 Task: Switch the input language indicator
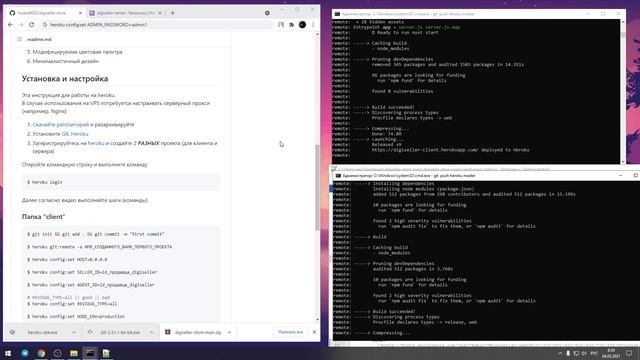pyautogui.click(x=594, y=353)
